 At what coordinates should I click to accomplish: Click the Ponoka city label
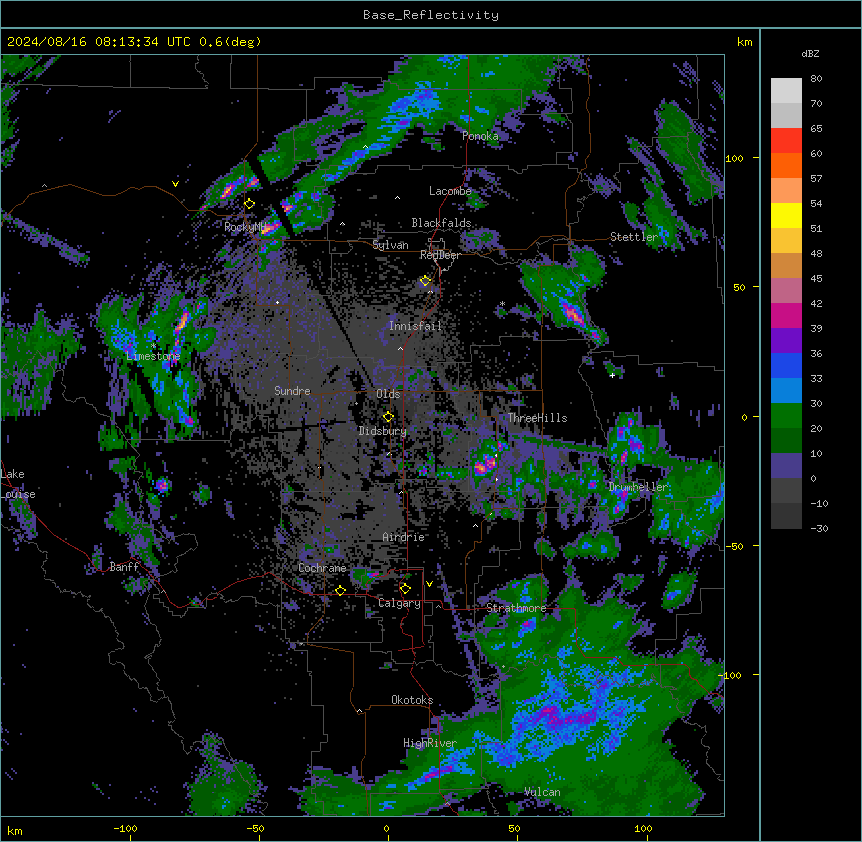480,136
